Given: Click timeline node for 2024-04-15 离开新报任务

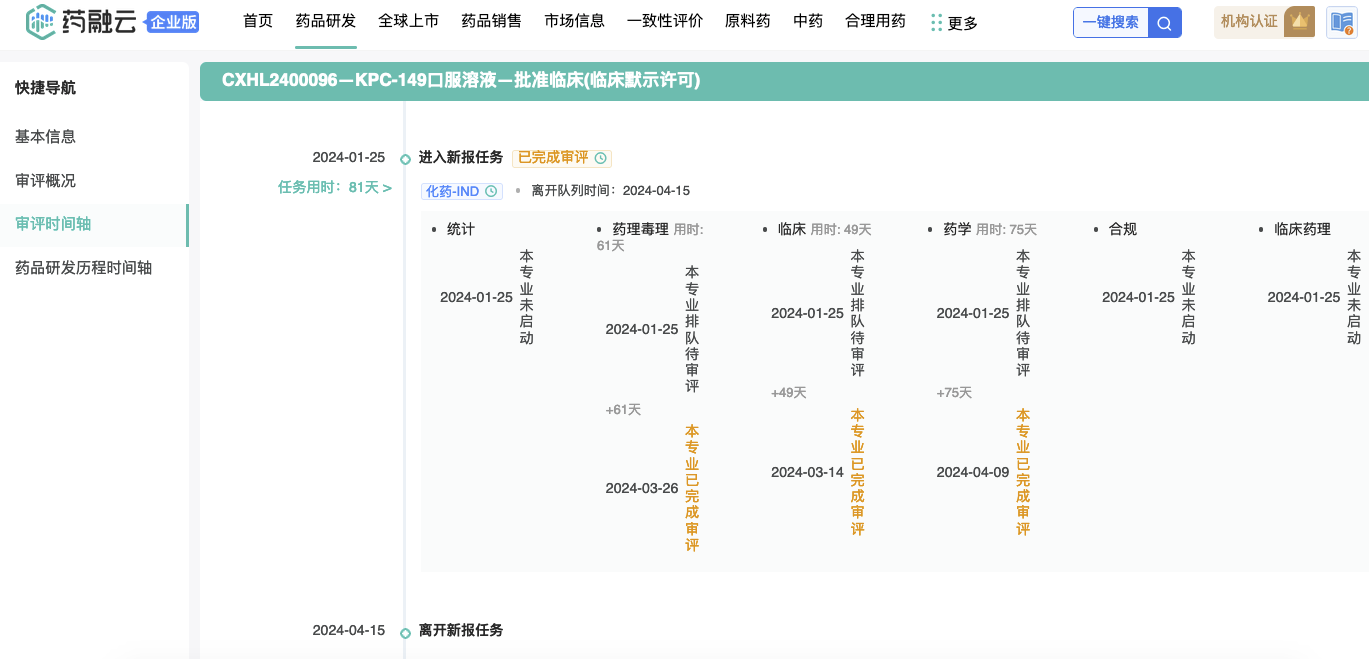Looking at the screenshot, I should pyautogui.click(x=405, y=632).
